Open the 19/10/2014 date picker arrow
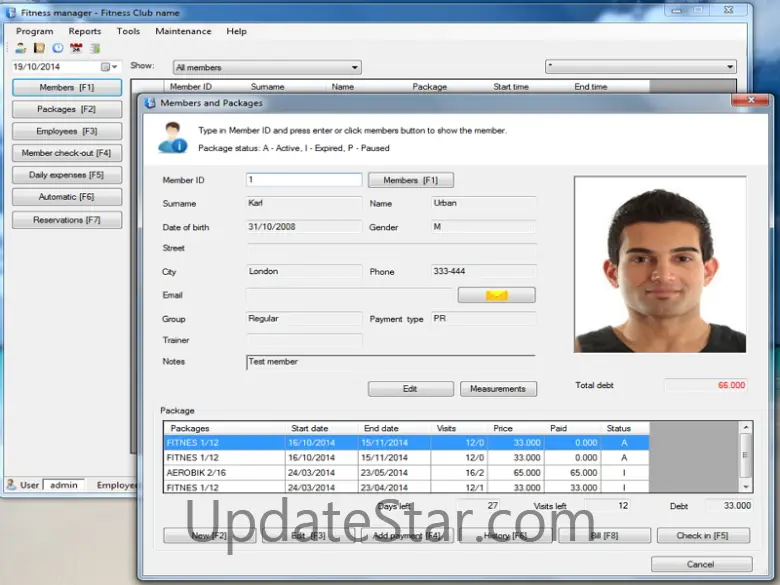Image resolution: width=780 pixels, height=585 pixels. (115, 67)
